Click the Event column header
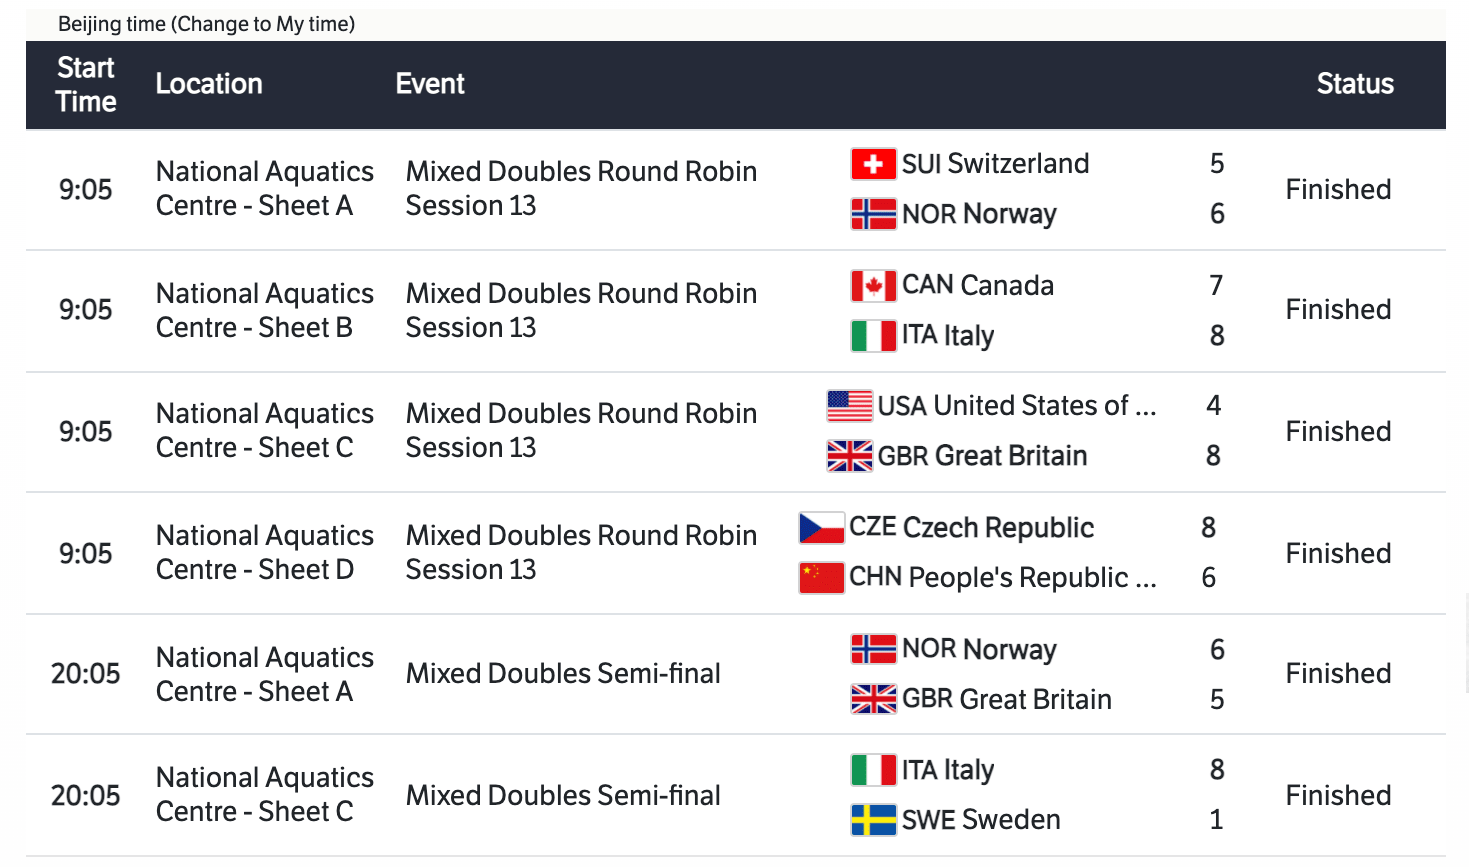The image size is (1469, 867). pyautogui.click(x=430, y=84)
